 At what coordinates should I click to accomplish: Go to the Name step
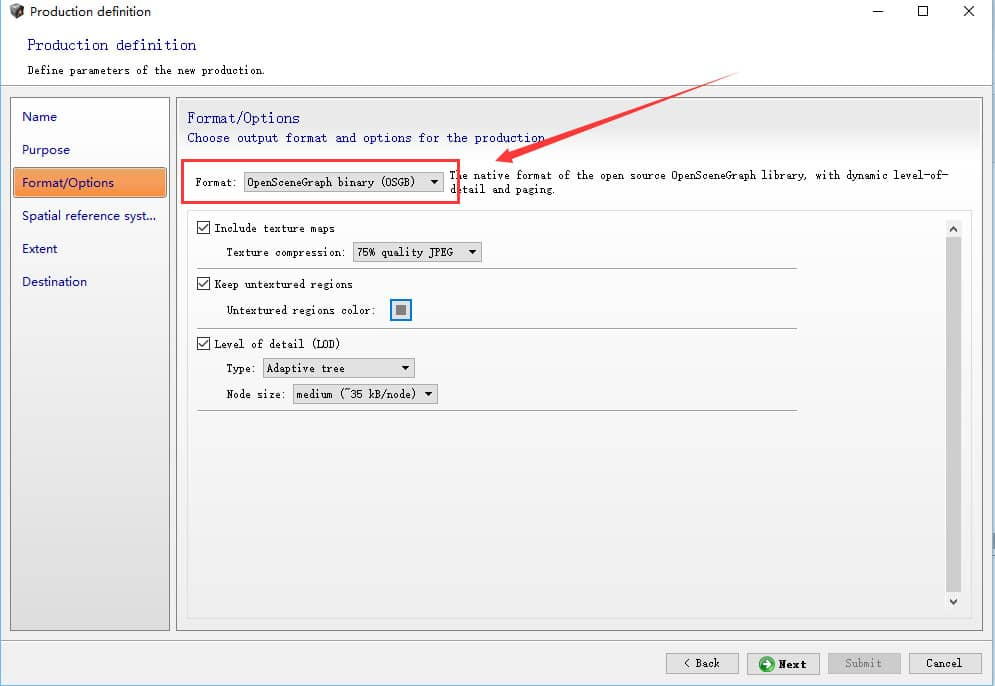click(x=40, y=117)
